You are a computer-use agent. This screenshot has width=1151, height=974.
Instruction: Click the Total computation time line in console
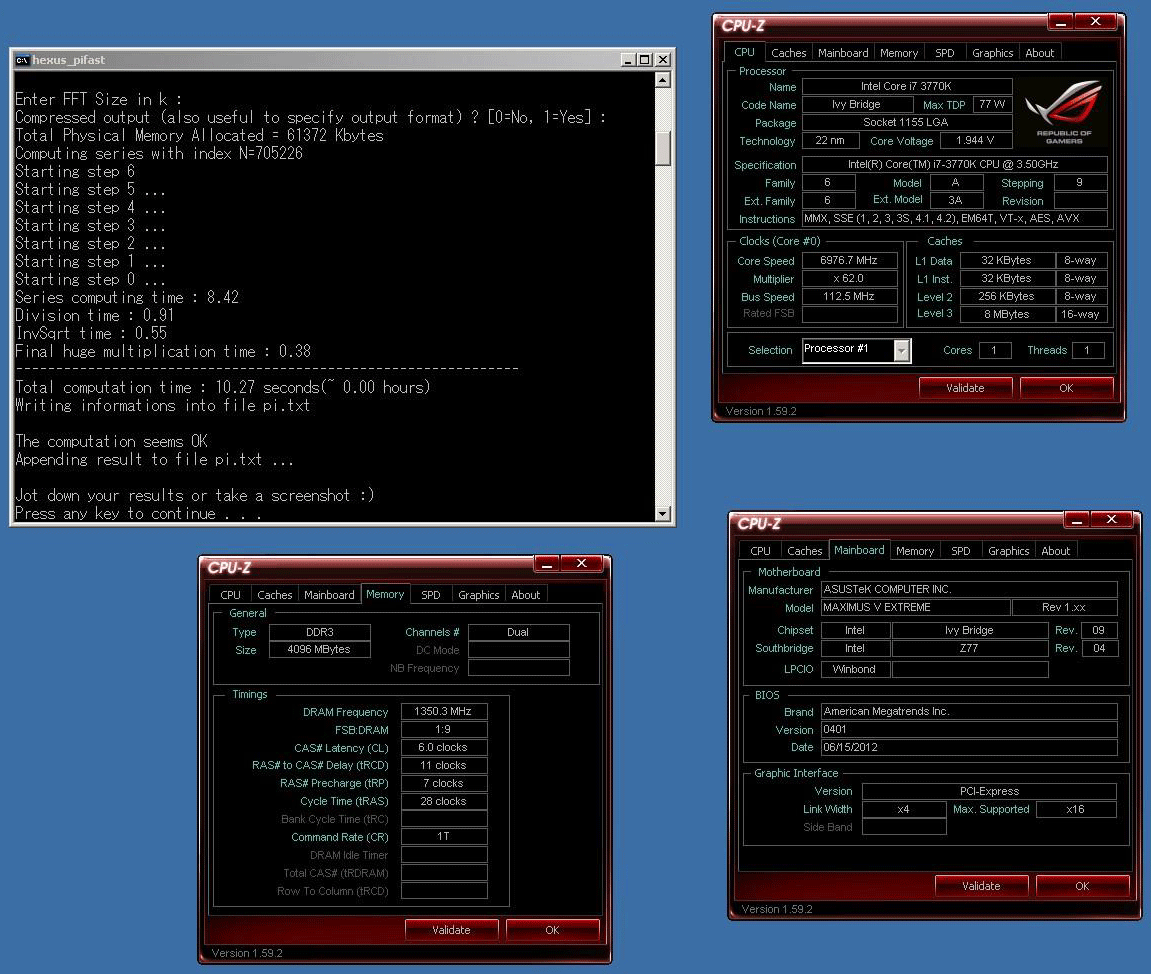tap(222, 388)
